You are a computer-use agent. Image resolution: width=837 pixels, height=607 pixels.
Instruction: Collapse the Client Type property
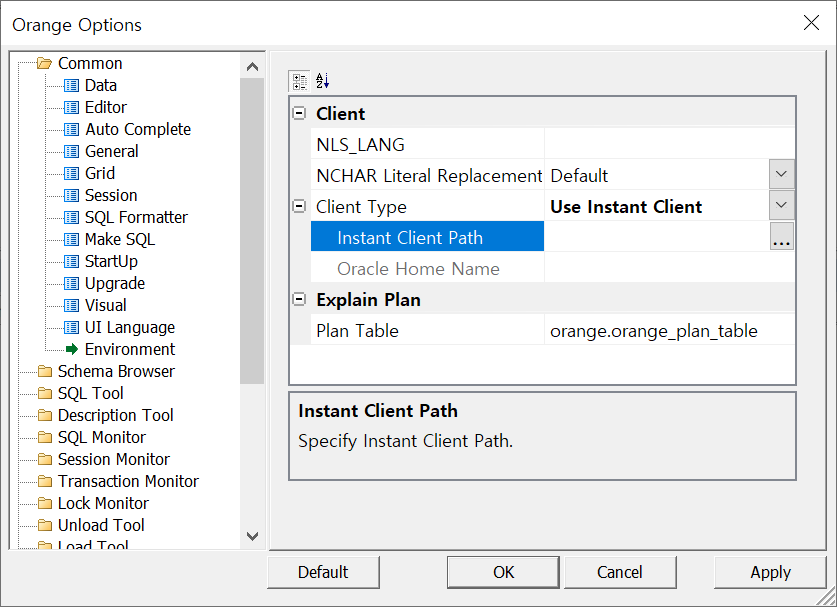click(299, 206)
